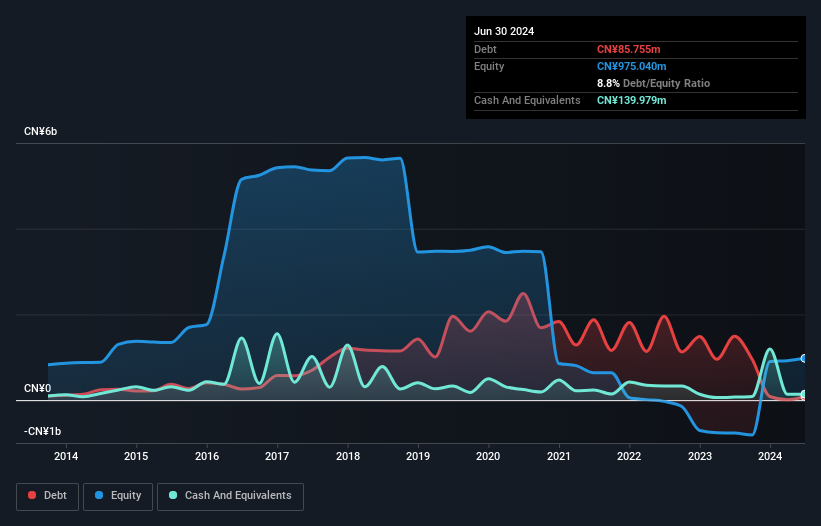This screenshot has width=821, height=526.
Task: Click the blue Equity legend dot
Action: pos(99,495)
